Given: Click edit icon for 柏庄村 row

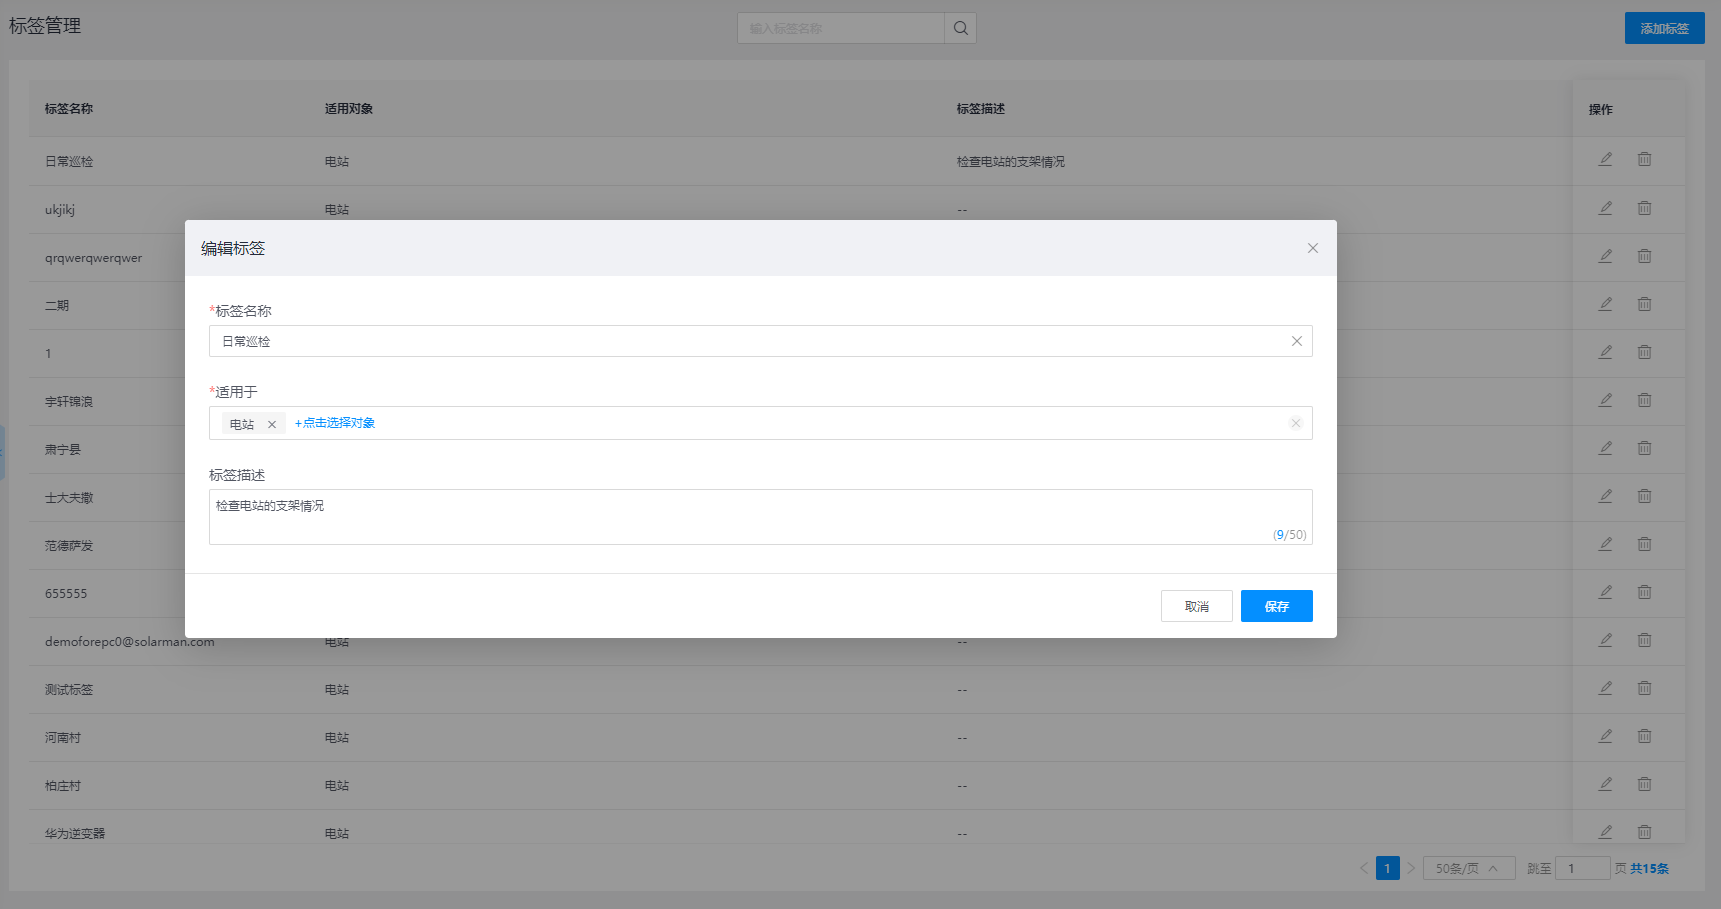Looking at the screenshot, I should tap(1605, 784).
